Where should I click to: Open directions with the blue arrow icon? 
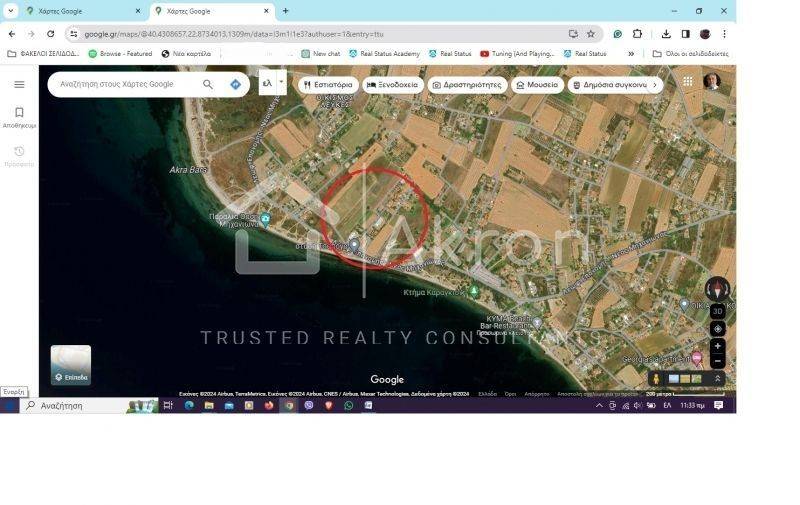pos(235,85)
